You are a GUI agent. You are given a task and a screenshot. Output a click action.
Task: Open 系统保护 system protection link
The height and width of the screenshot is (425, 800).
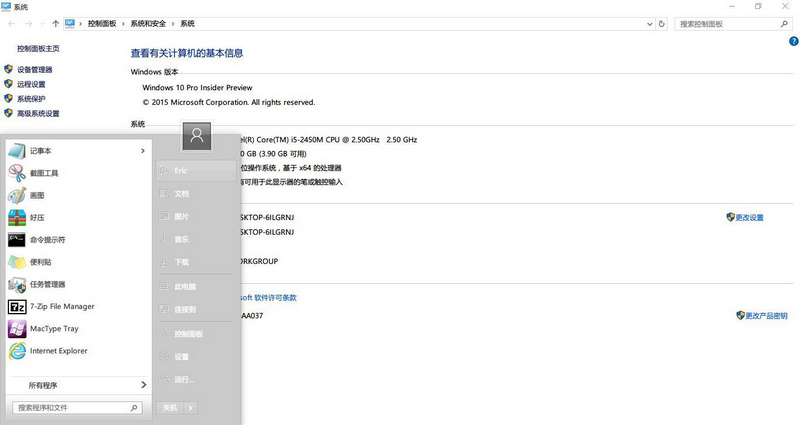pyautogui.click(x=31, y=98)
